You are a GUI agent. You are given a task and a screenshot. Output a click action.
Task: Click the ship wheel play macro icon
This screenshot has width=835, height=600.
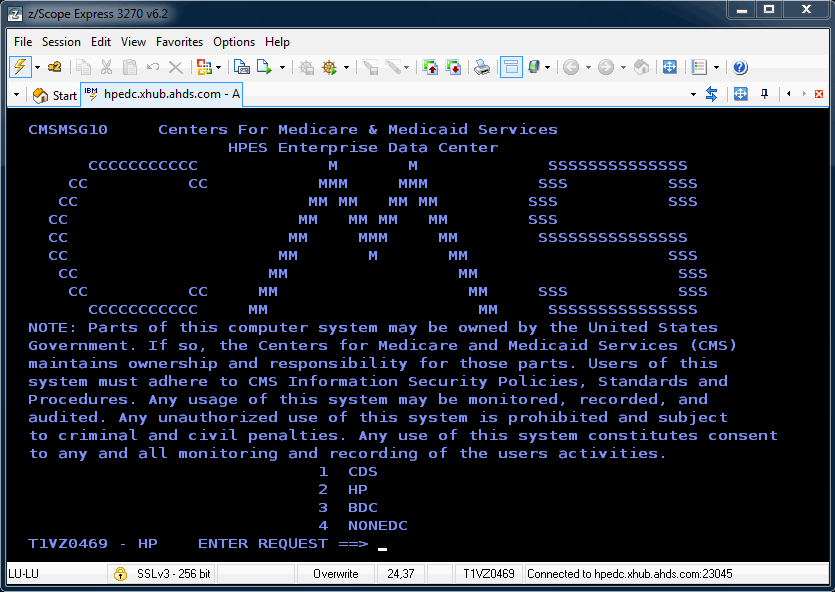330,67
